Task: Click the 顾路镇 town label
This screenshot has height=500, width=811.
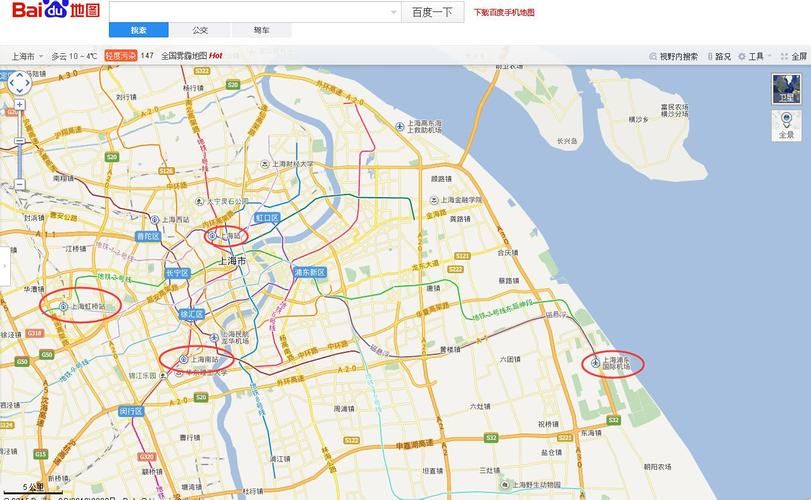Action: 441,179
